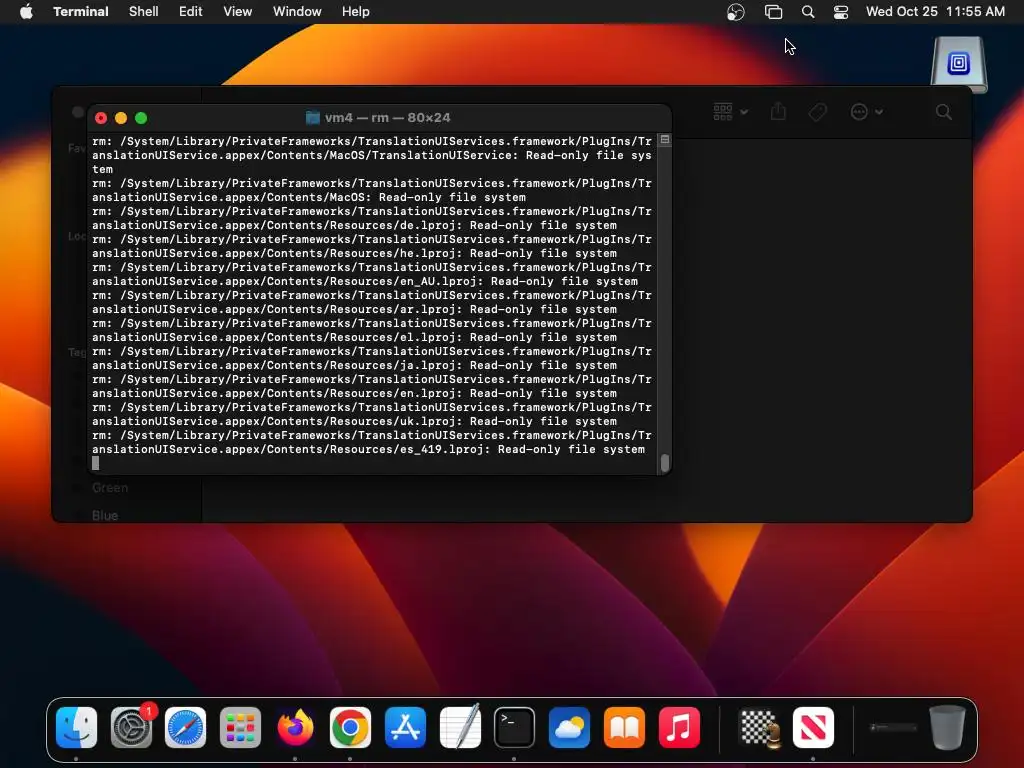Open the Terminal application menu

pos(81,12)
